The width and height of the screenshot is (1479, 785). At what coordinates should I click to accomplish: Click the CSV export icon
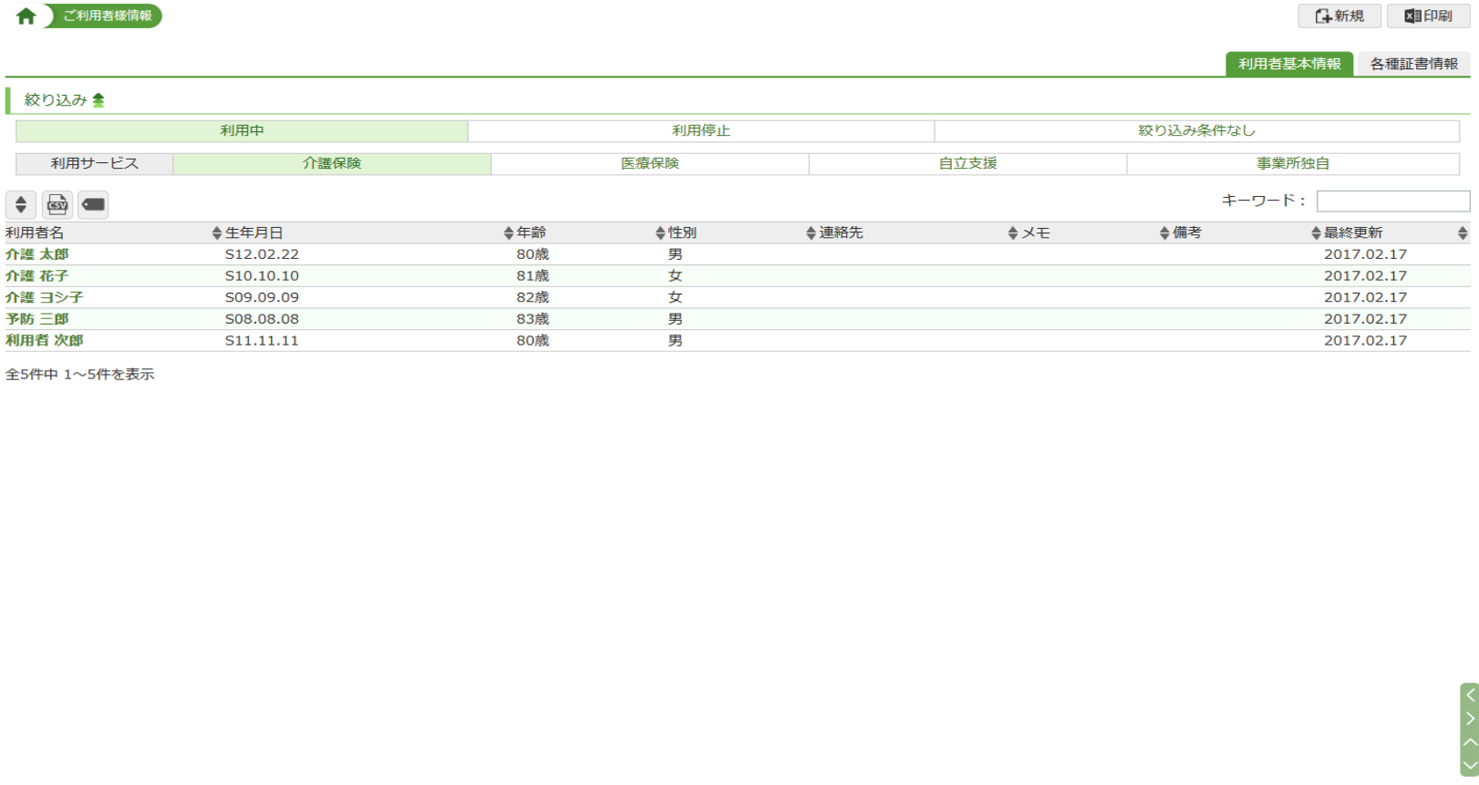pos(57,205)
